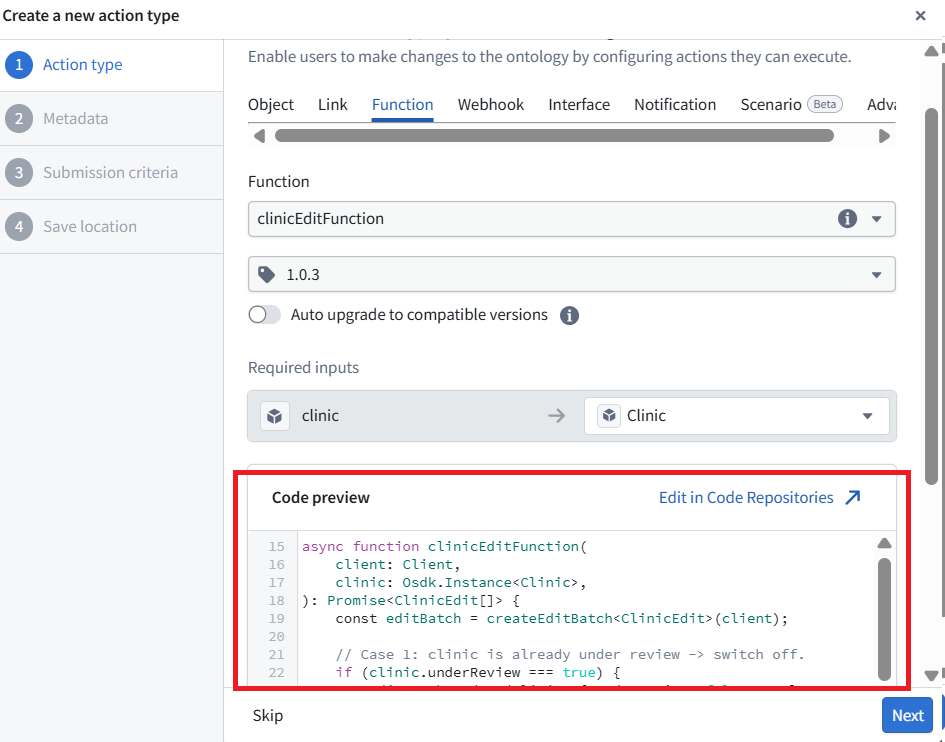Image resolution: width=945 pixels, height=742 pixels.
Task: Enable Auto upgrade to compatible versions
Action: tap(265, 315)
